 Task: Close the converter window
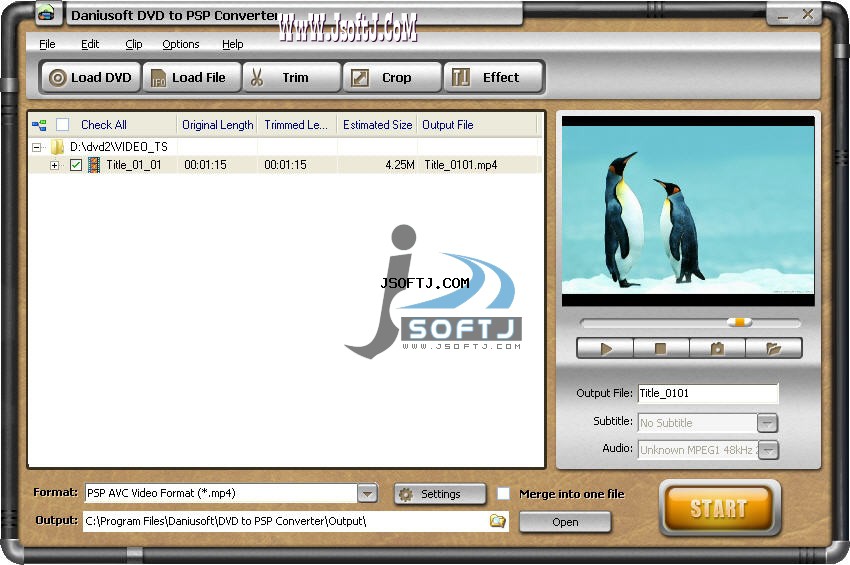(x=808, y=15)
